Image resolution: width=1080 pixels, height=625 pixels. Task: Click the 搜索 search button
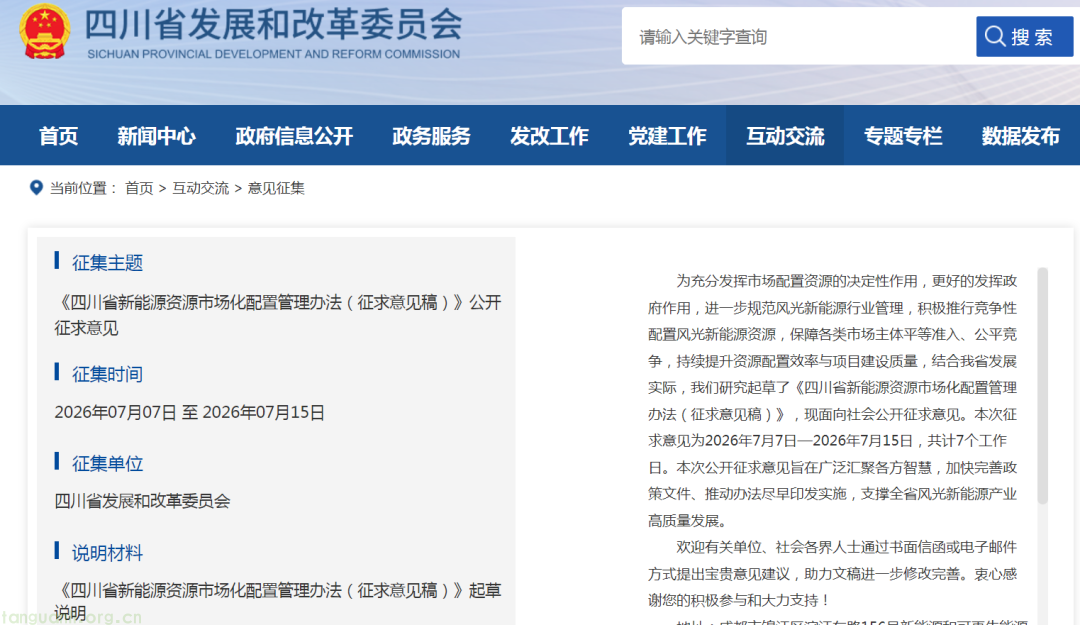tap(1024, 37)
